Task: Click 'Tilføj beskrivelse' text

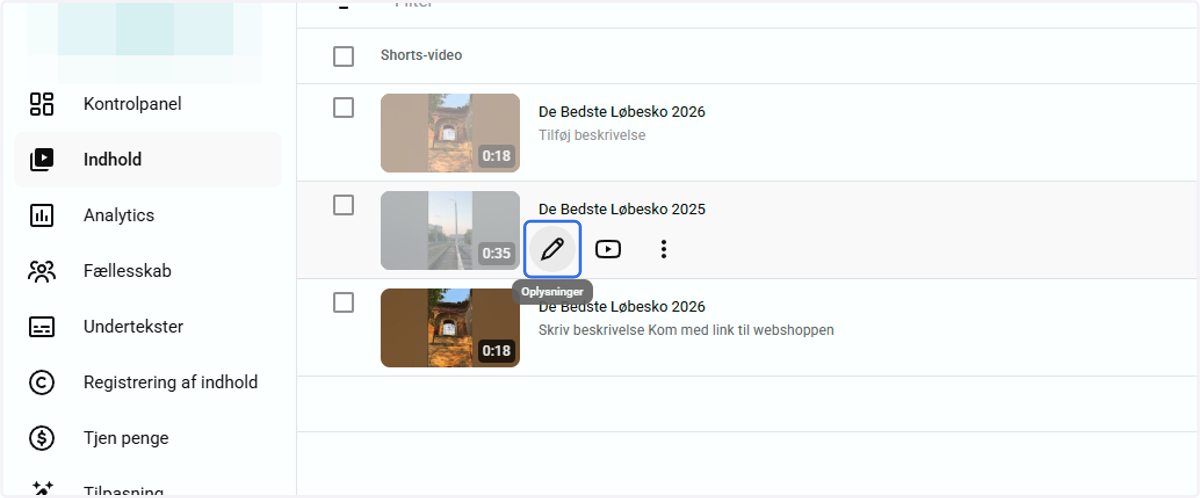Action: [x=592, y=135]
